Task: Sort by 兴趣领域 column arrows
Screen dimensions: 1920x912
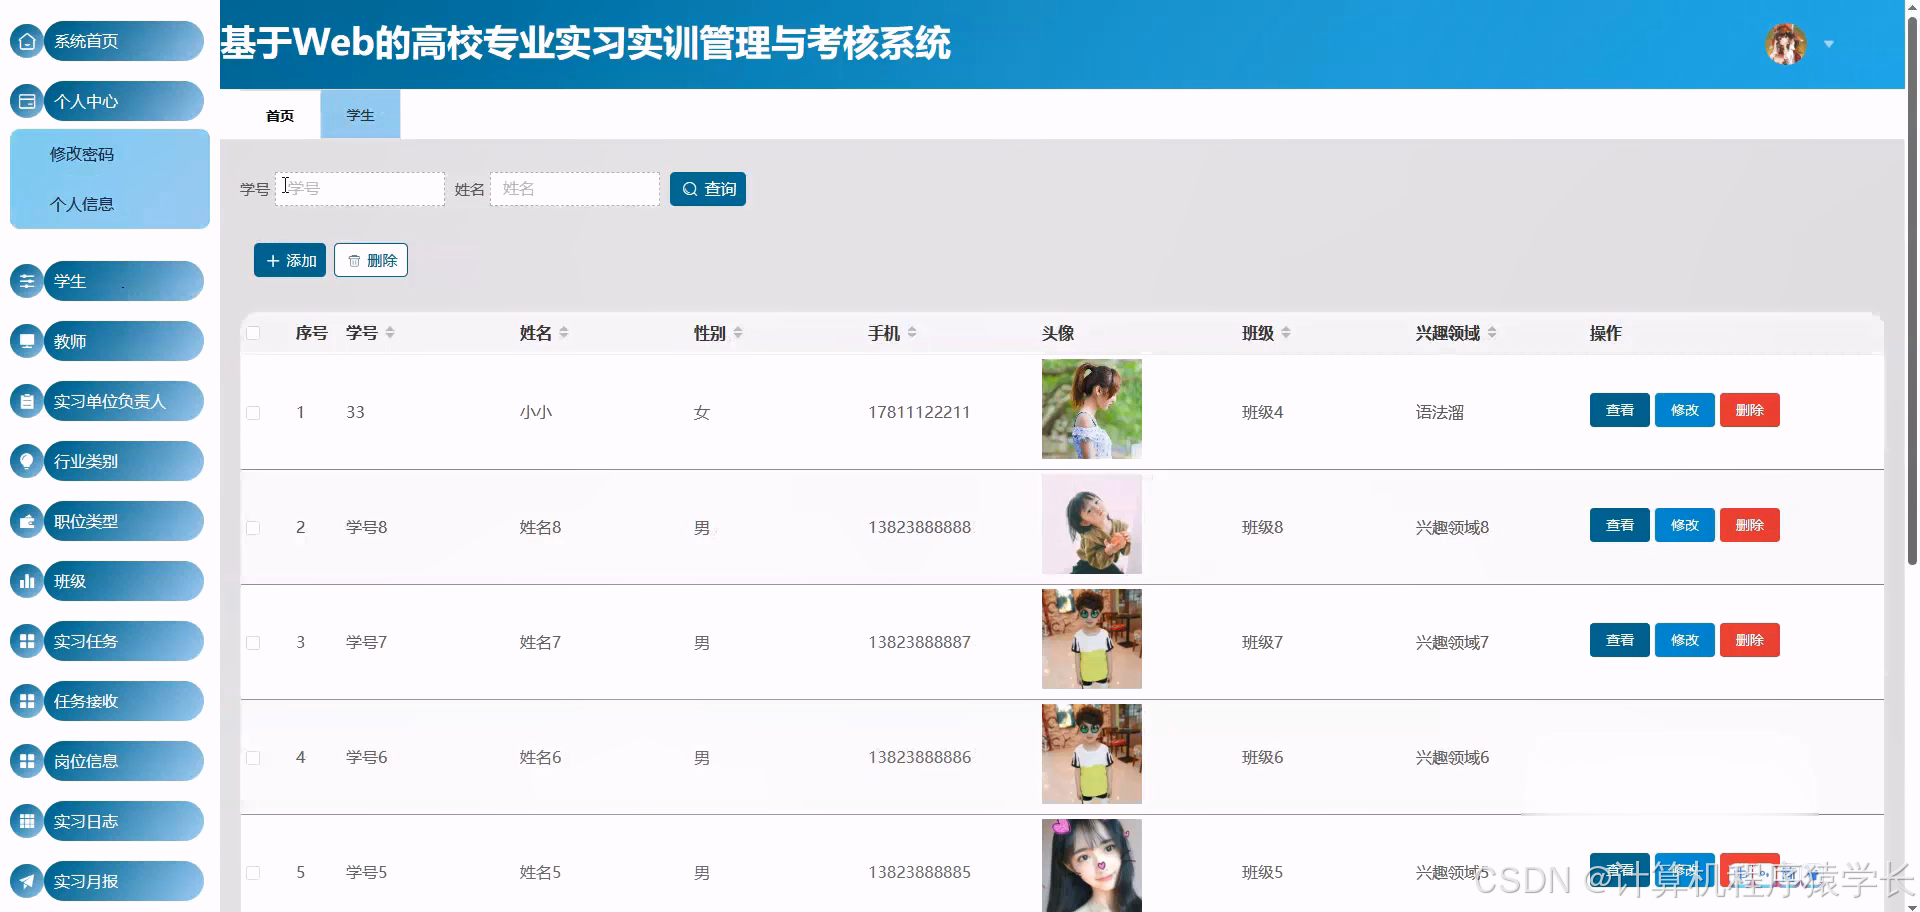Action: (1492, 333)
